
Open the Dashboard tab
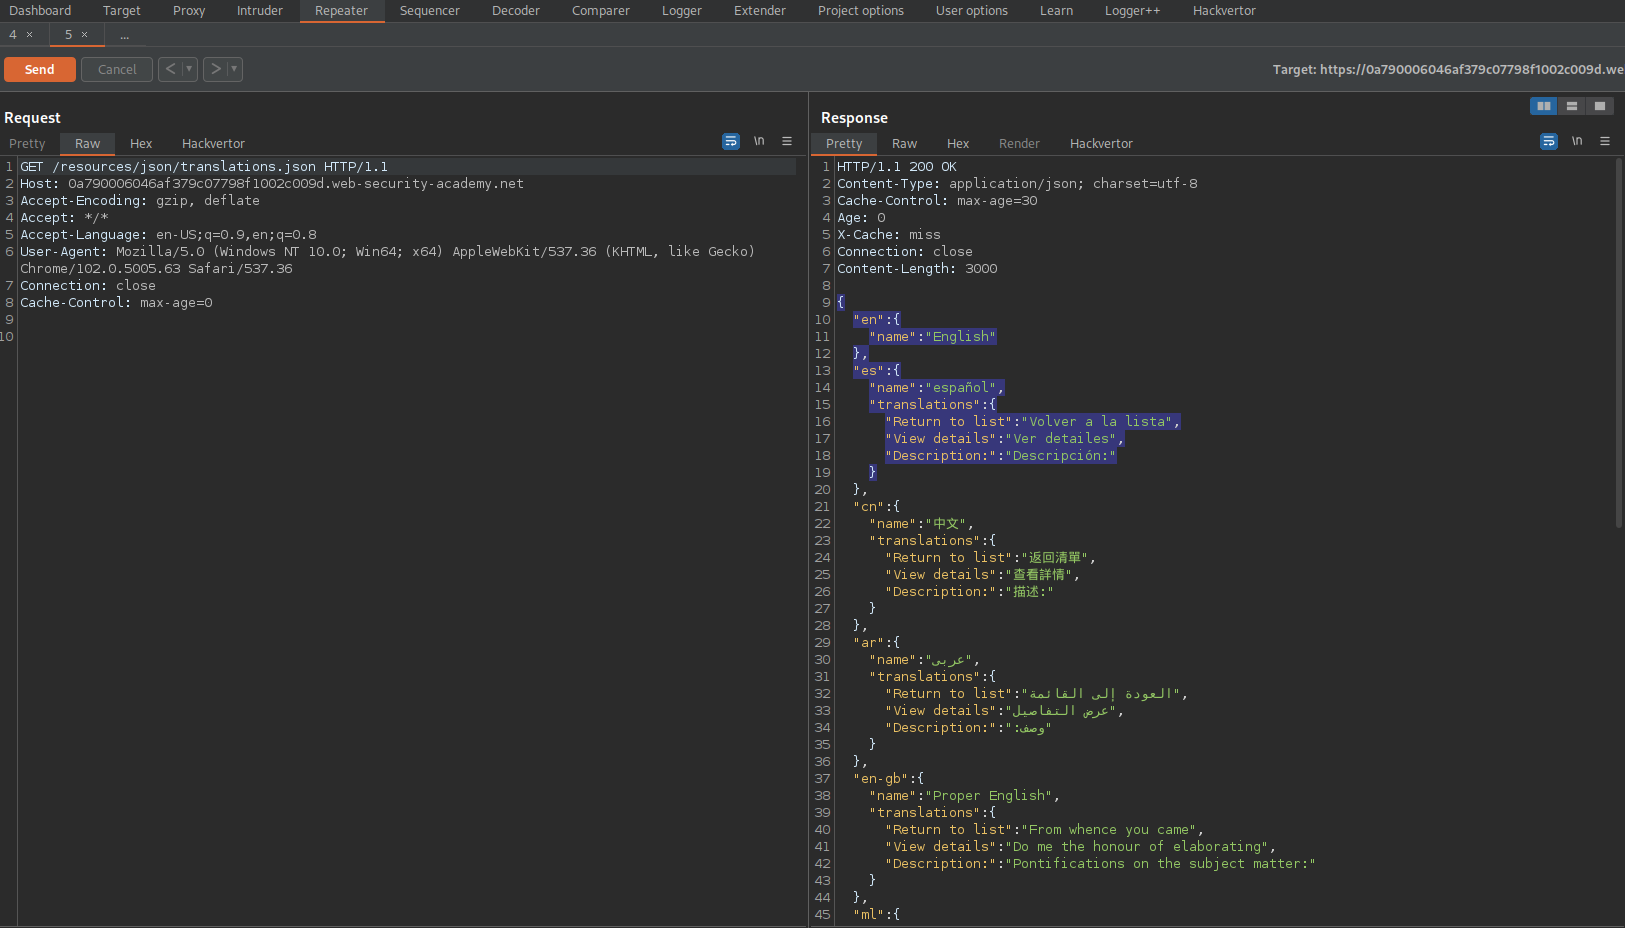pyautogui.click(x=40, y=11)
